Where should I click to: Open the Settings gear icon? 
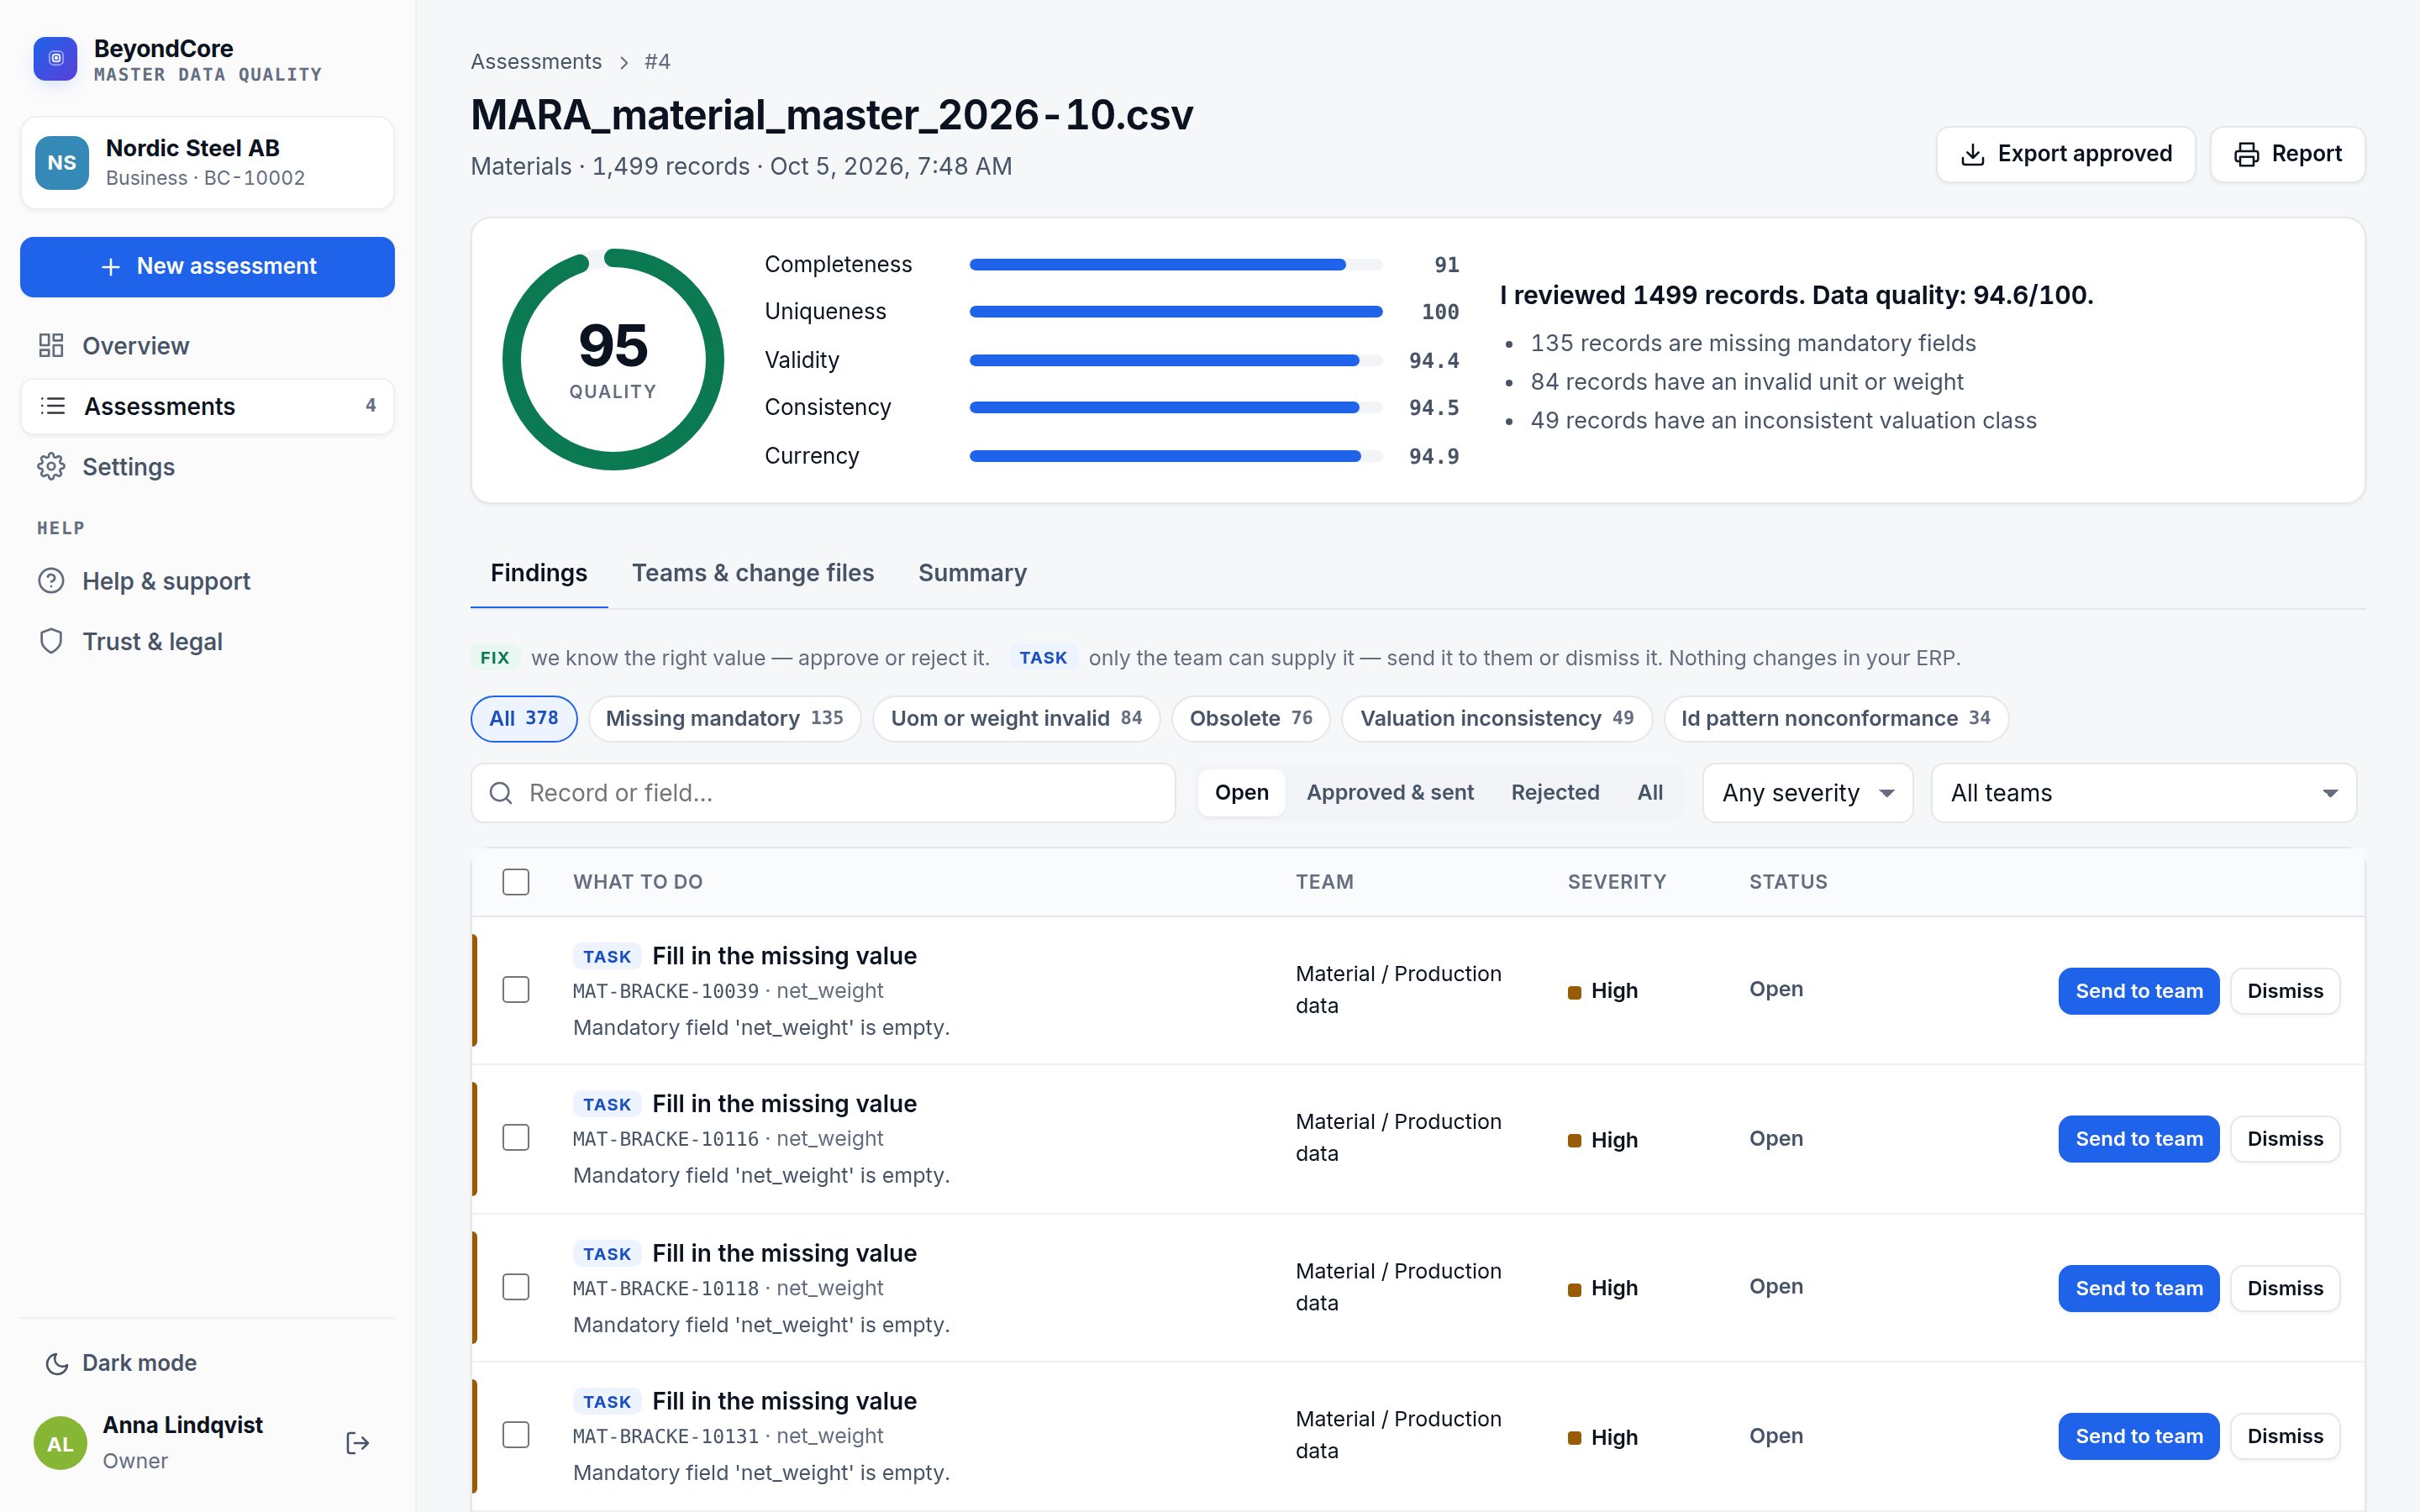coord(51,467)
